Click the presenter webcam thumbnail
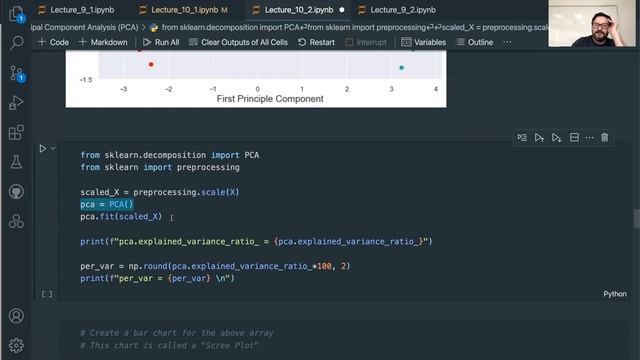640x360 pixels. (x=592, y=23)
